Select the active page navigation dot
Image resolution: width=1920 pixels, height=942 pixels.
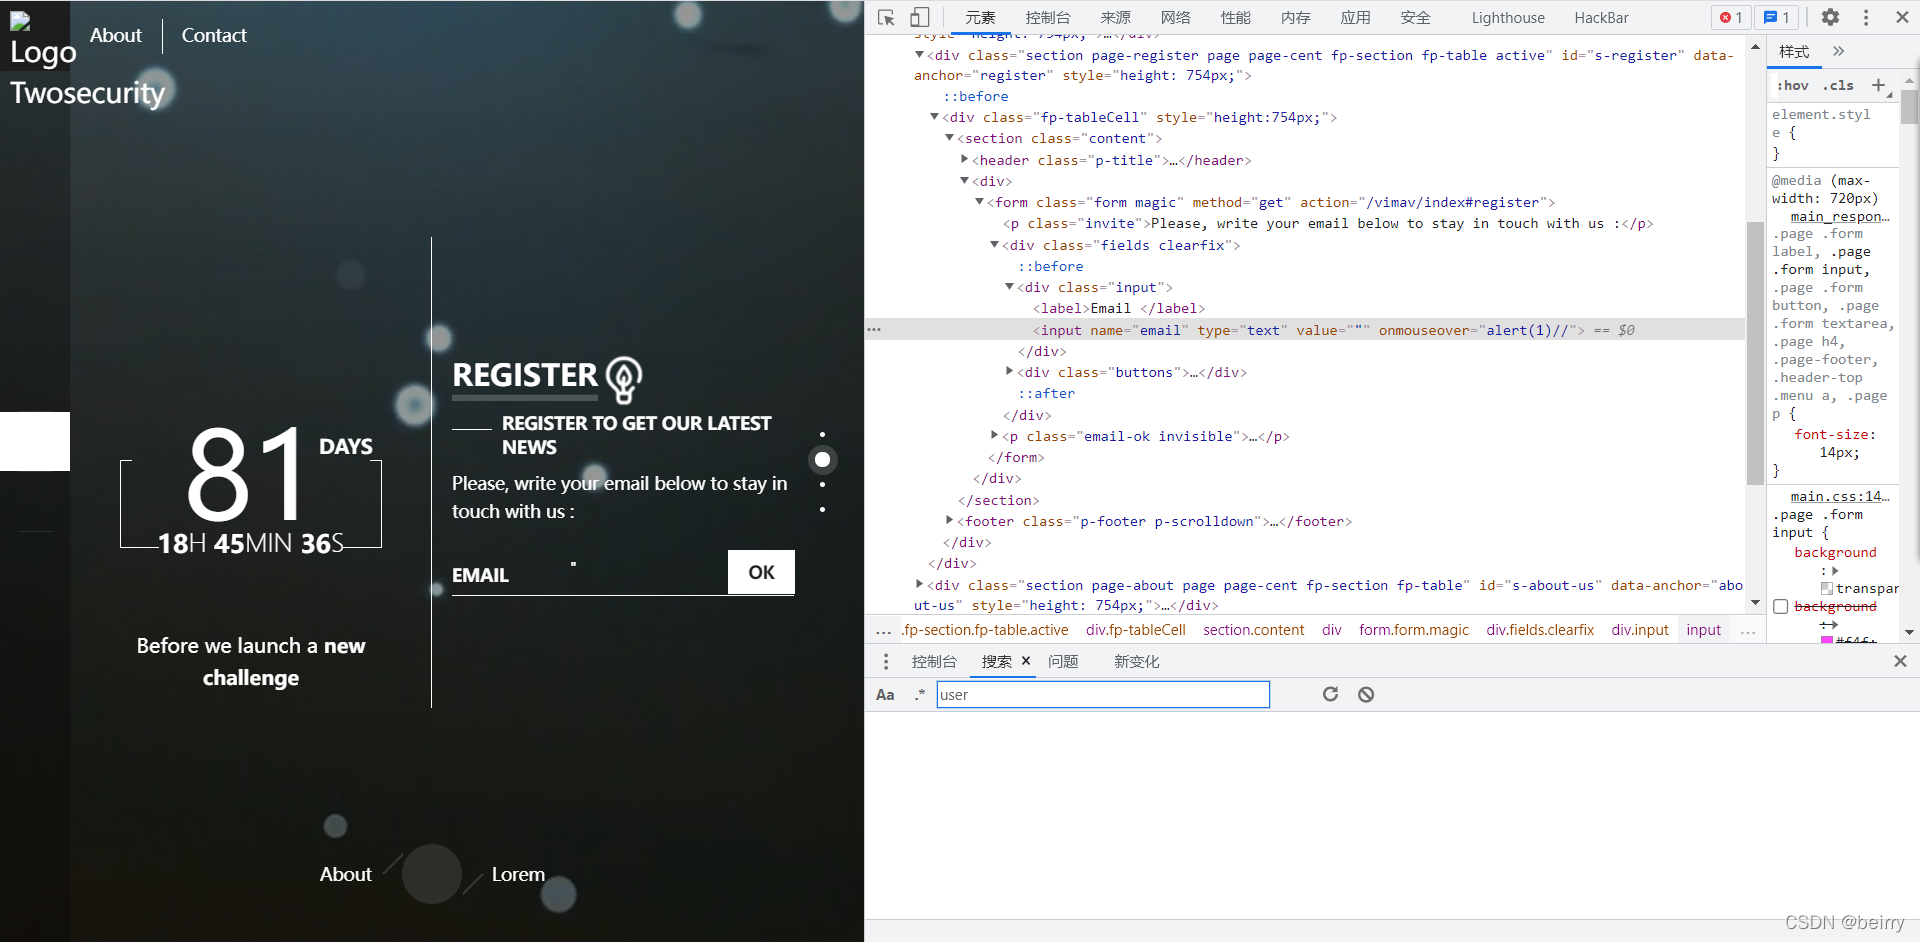[822, 459]
